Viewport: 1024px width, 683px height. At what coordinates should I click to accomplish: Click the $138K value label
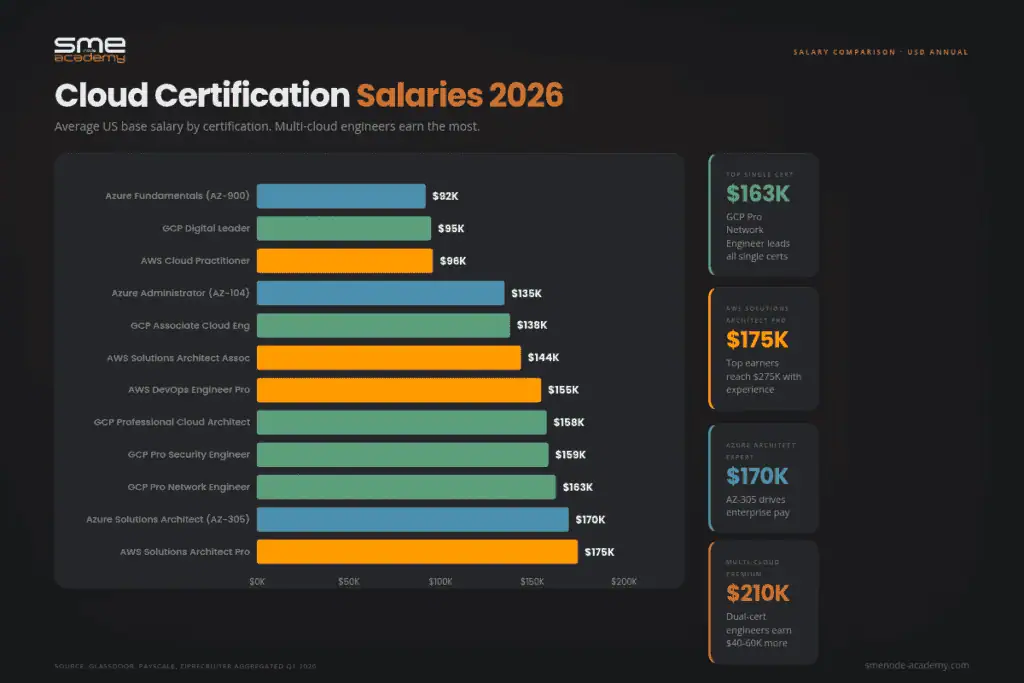click(x=532, y=325)
